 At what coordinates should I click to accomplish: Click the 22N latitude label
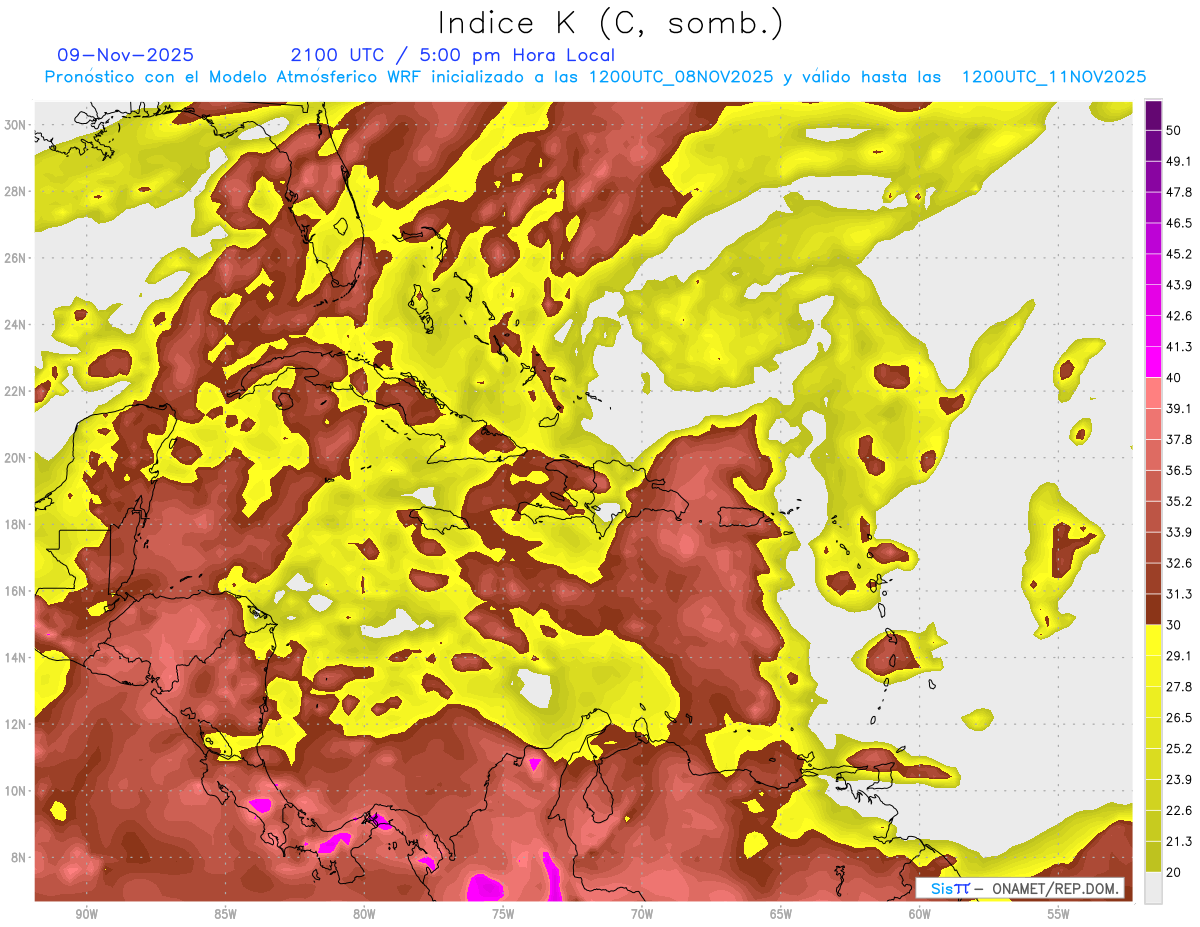(16, 391)
